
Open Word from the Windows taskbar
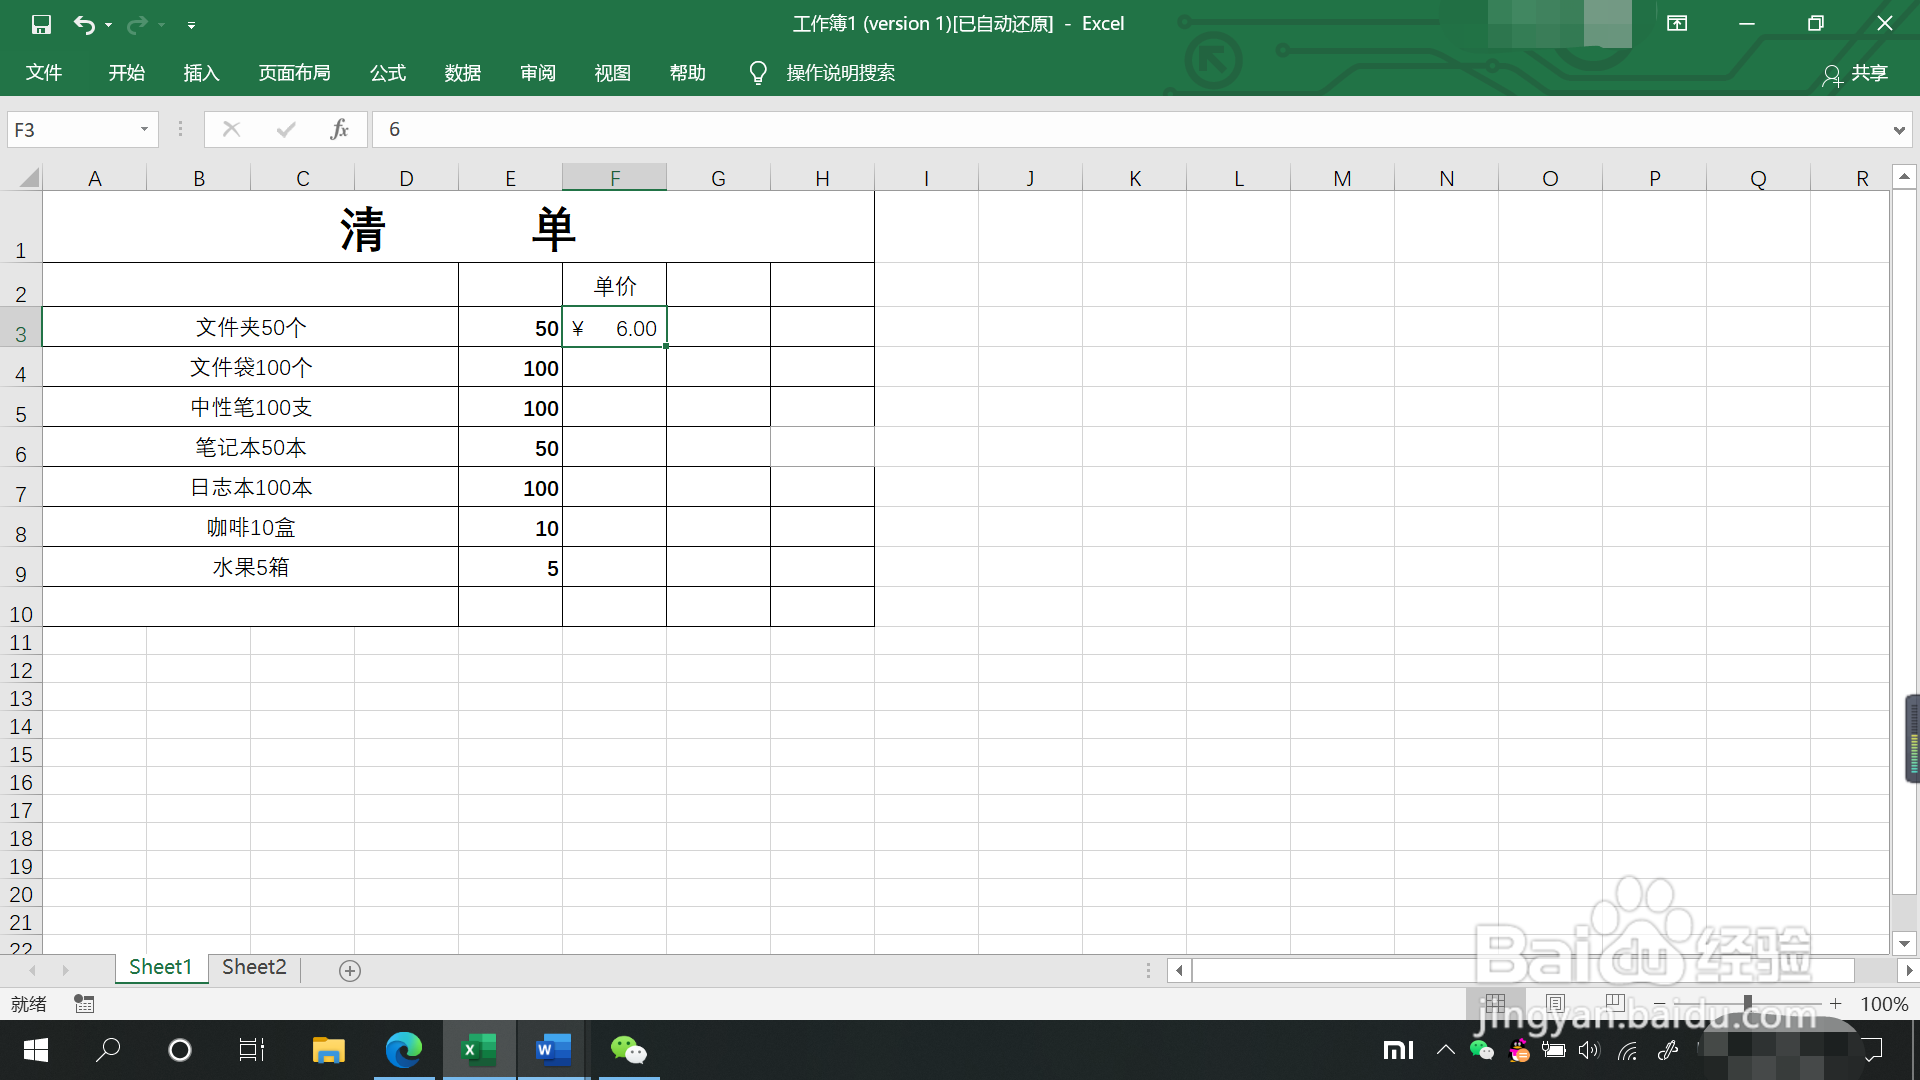[553, 1050]
